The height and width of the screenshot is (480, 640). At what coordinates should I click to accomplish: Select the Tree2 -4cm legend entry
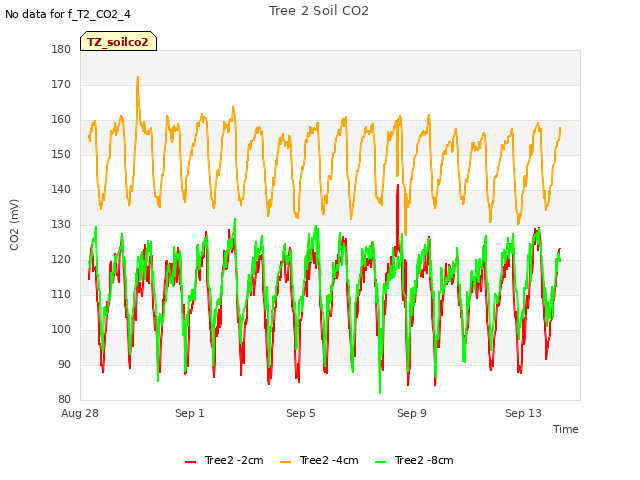(319, 460)
